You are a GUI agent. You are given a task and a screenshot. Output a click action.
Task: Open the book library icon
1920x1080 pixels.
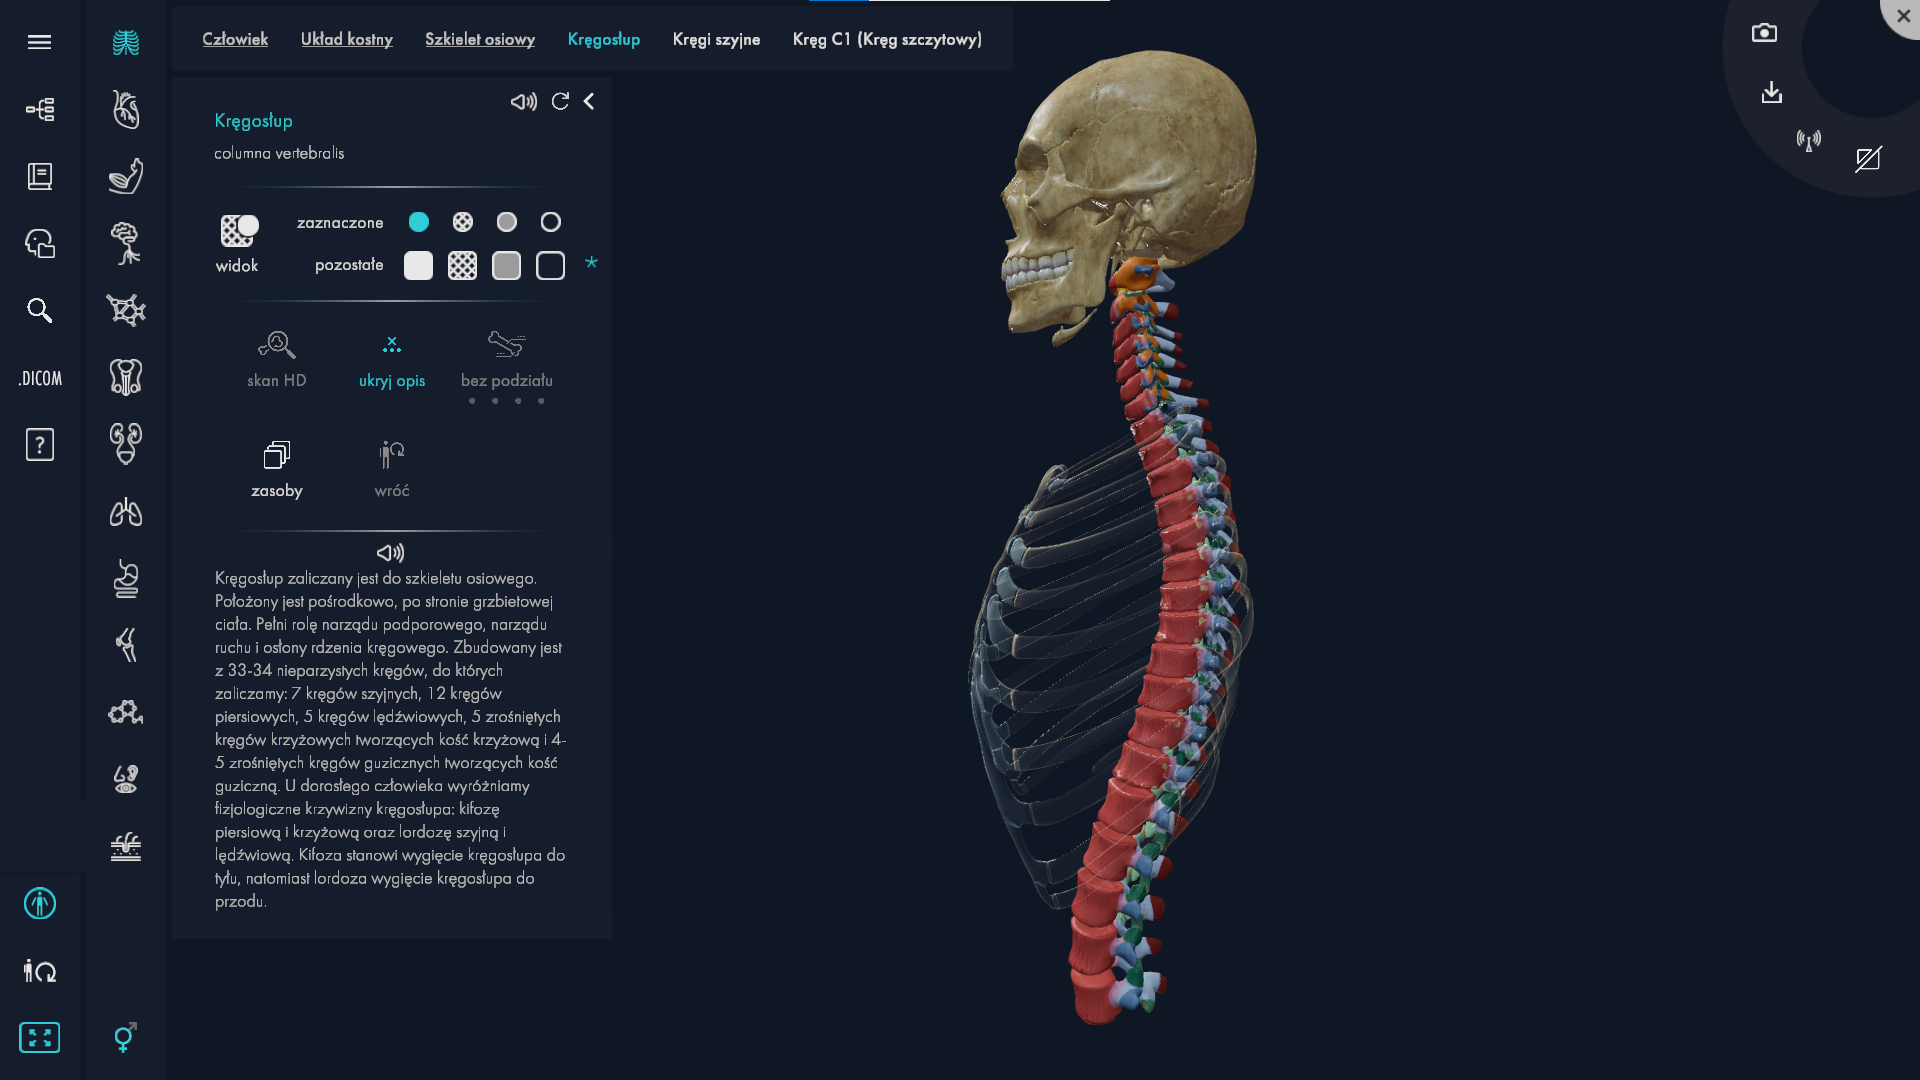coord(39,176)
